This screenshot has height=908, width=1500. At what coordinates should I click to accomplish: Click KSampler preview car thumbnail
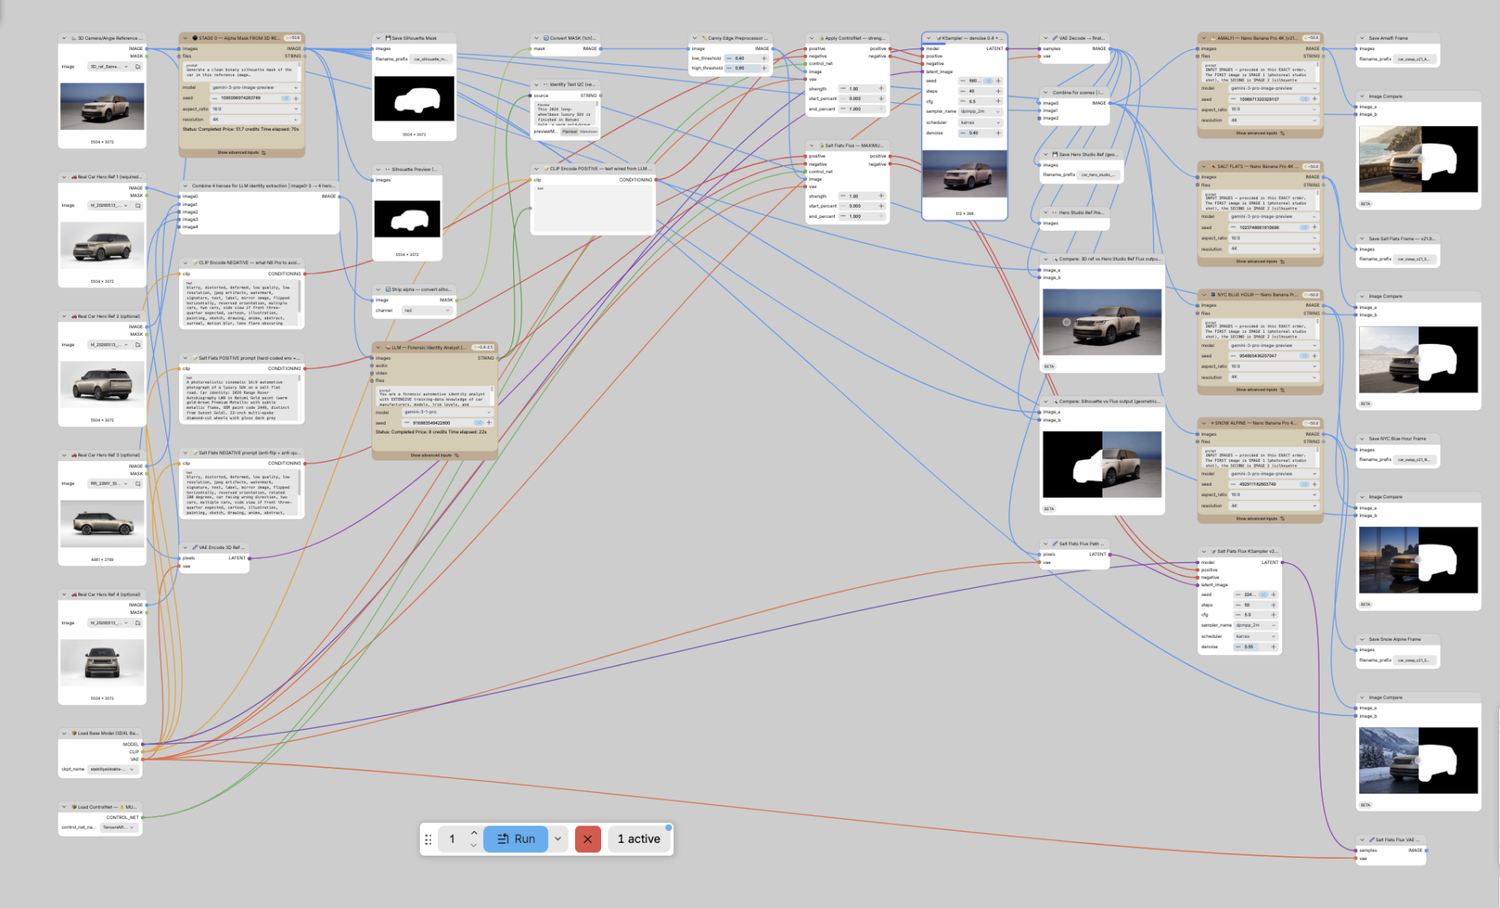(964, 176)
